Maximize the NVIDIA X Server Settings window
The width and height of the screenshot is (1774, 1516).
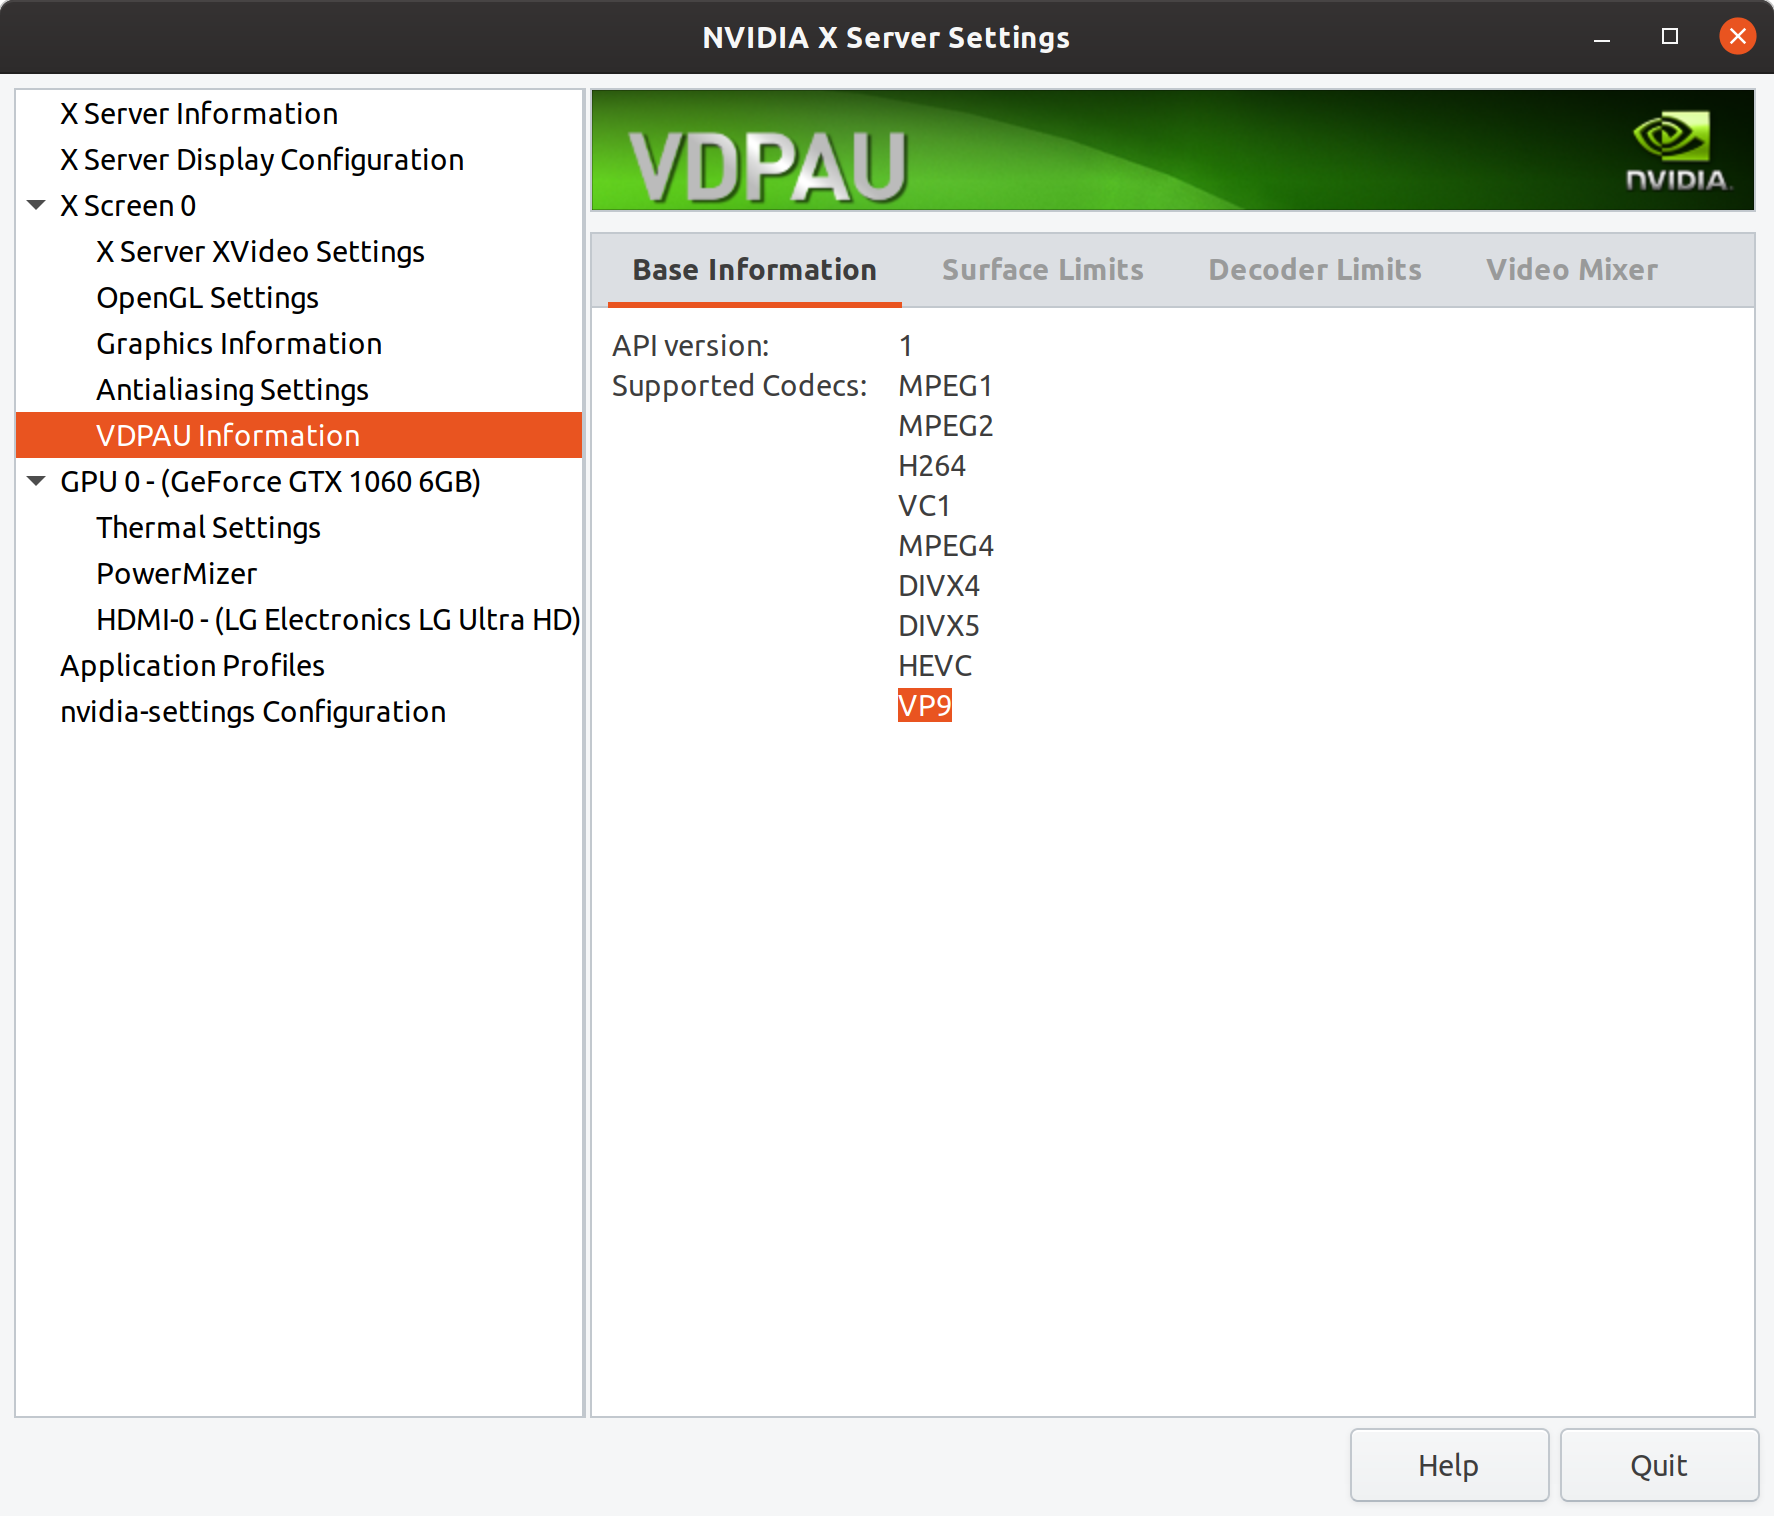(1670, 37)
